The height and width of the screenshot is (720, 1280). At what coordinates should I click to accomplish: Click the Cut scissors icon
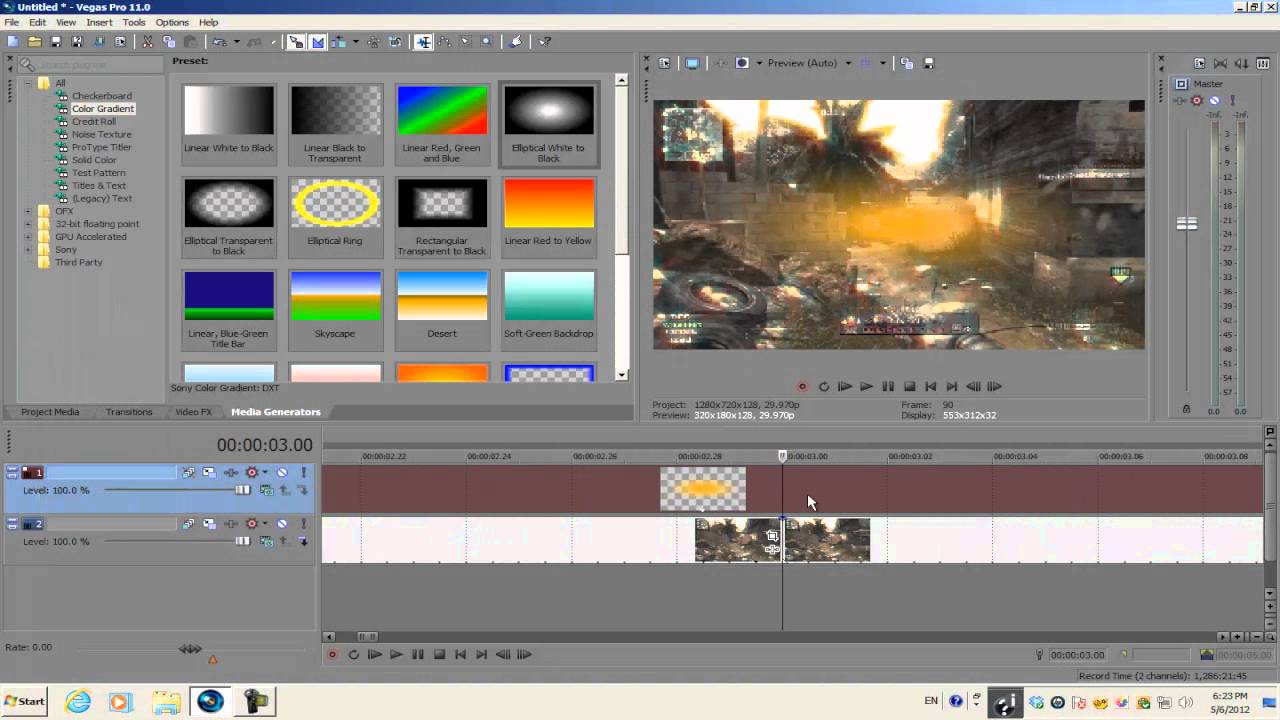147,42
